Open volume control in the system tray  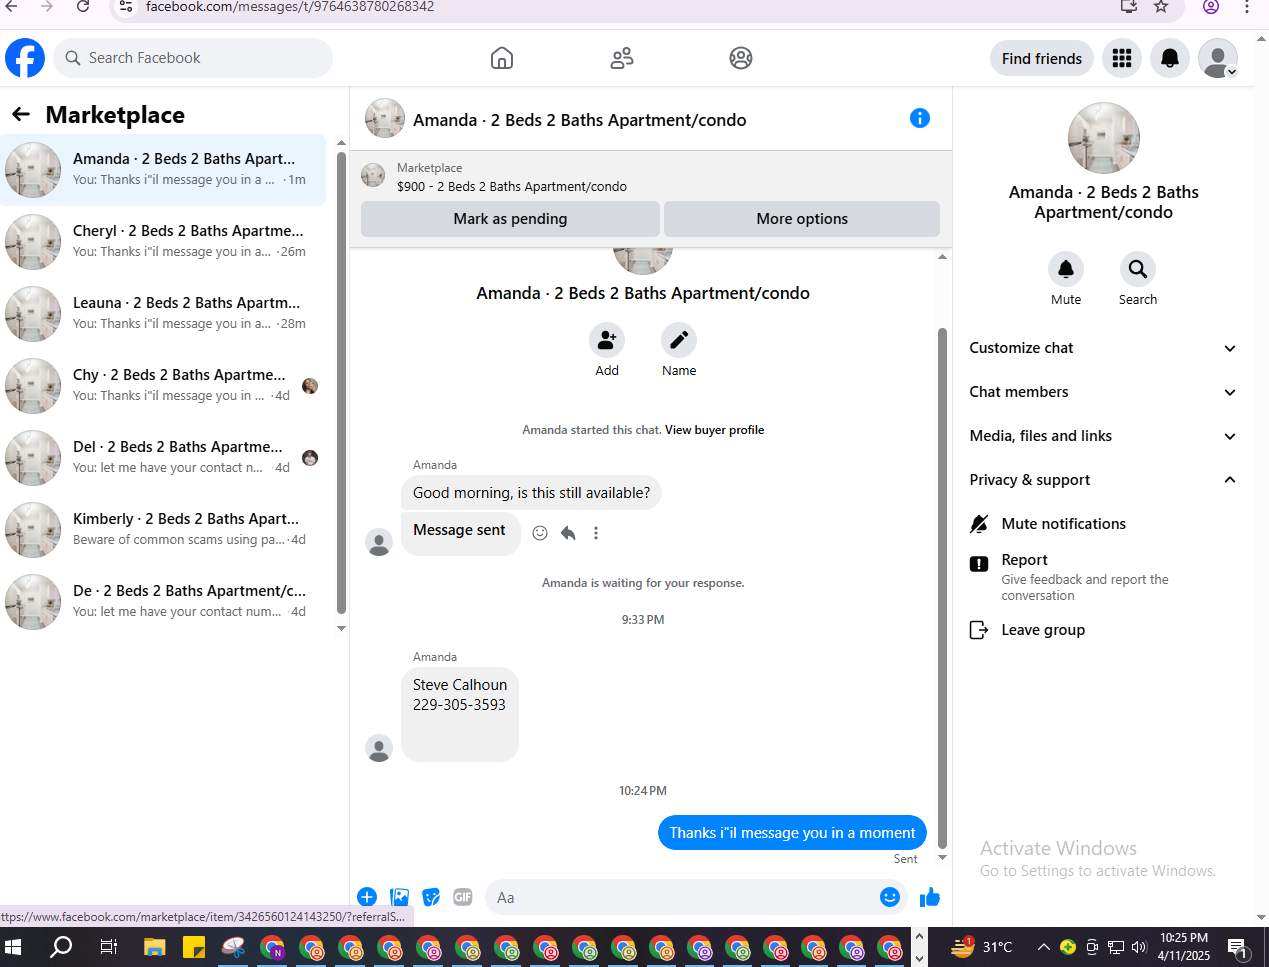[1139, 947]
